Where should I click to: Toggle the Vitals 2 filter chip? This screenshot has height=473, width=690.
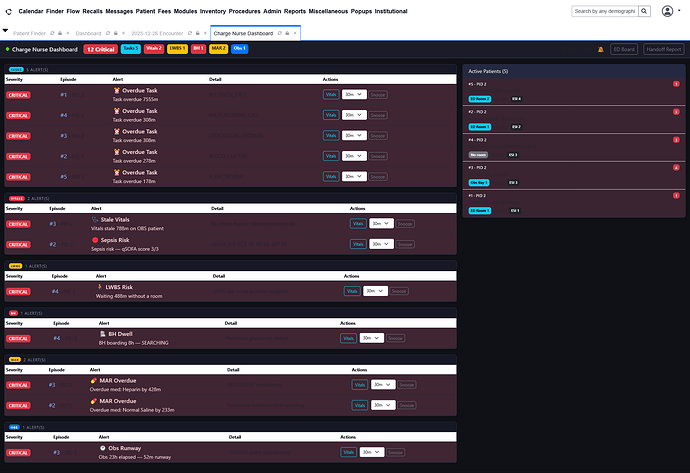pos(154,48)
